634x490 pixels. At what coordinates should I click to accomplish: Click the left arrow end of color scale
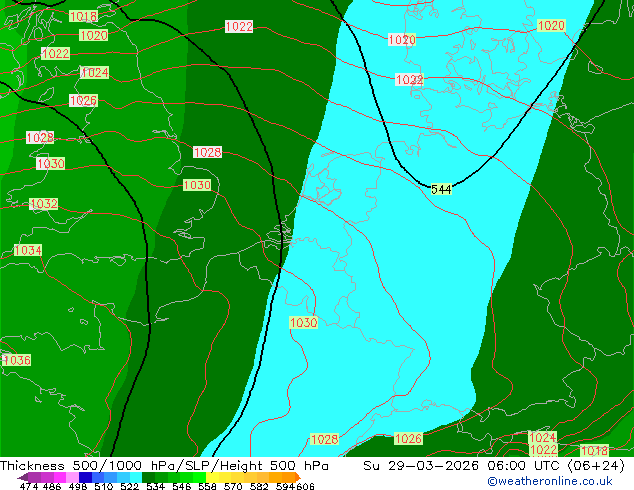click(x=23, y=478)
